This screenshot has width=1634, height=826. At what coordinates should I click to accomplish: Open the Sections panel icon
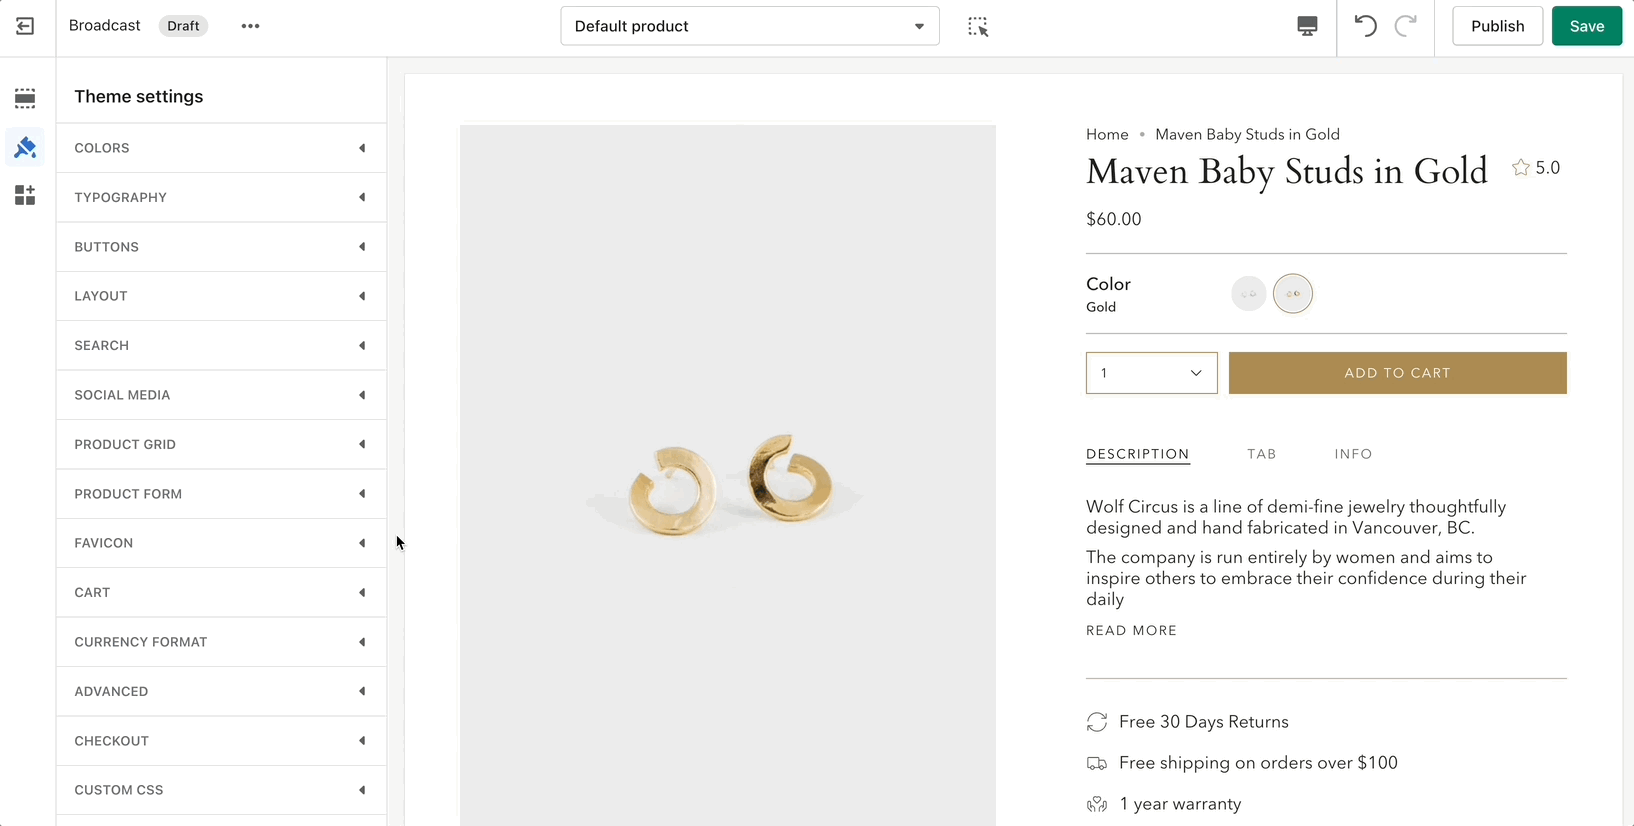(25, 98)
